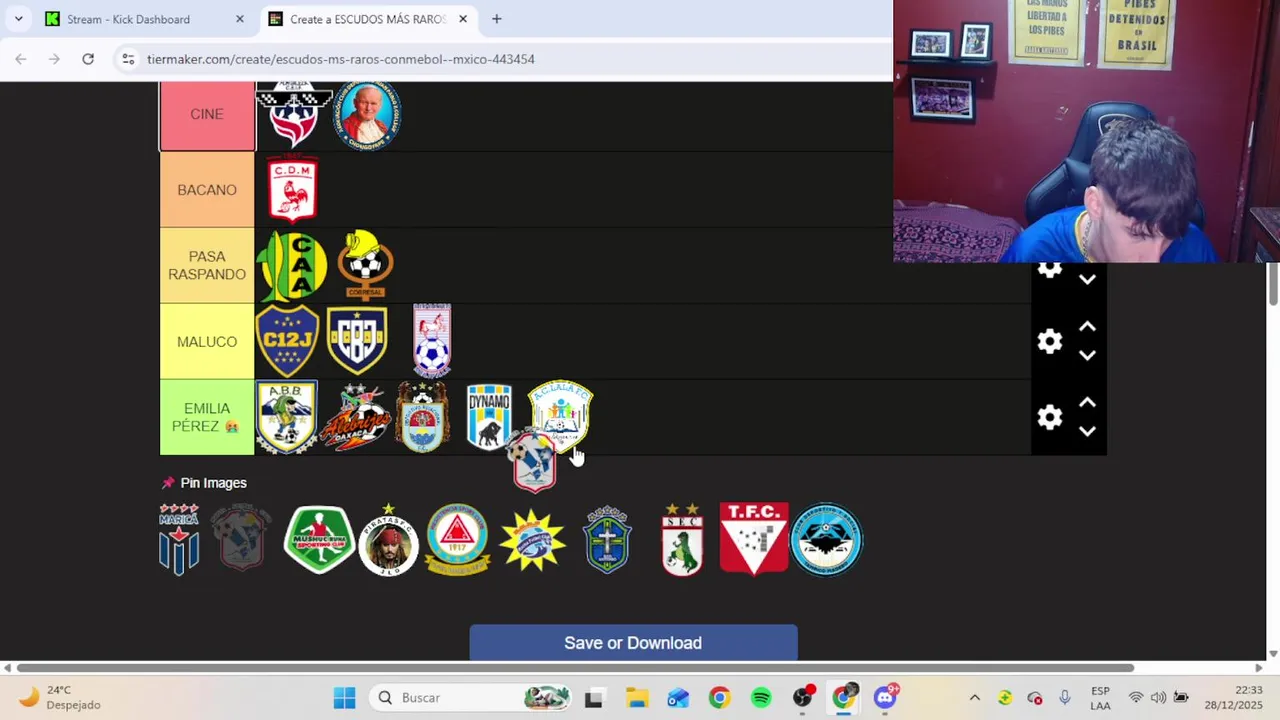This screenshot has width=1280, height=720.
Task: Close the ESCUDOS MÁS RAROS tiermaker tab
Action: 463,19
